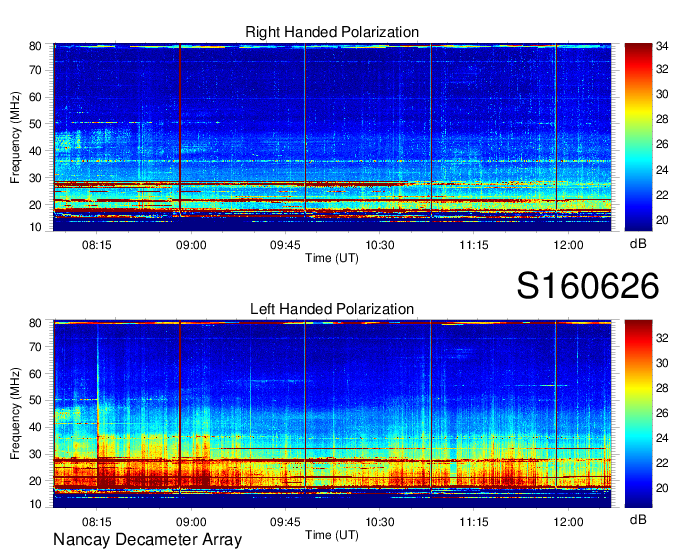
Task: Click the 30 value on Right Handed color bar
Action: point(662,95)
